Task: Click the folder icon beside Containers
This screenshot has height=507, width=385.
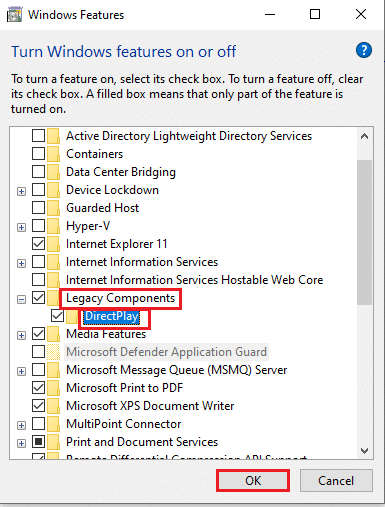Action: pyautogui.click(x=53, y=154)
